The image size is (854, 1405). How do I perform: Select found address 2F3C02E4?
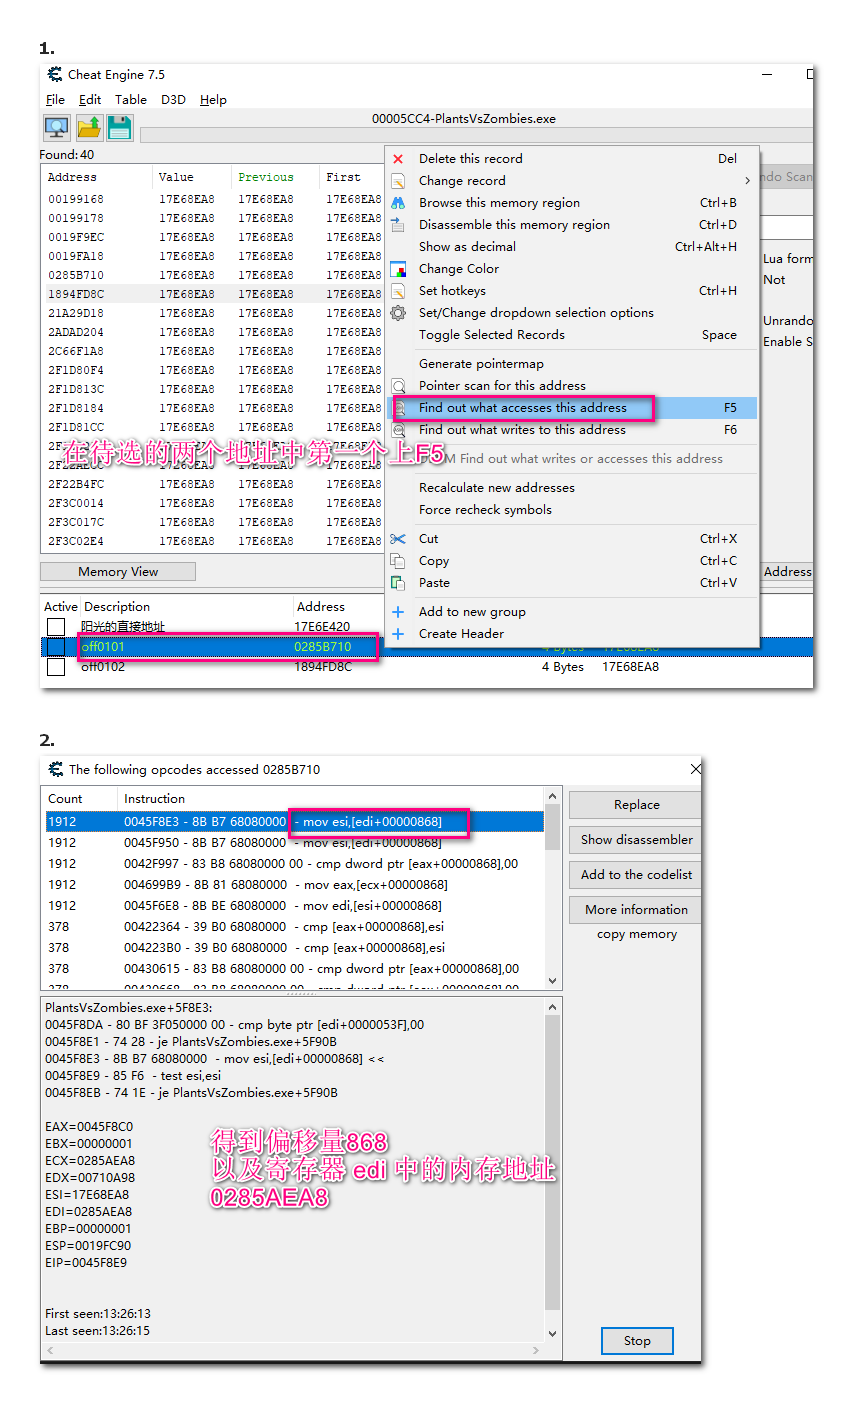(211, 541)
